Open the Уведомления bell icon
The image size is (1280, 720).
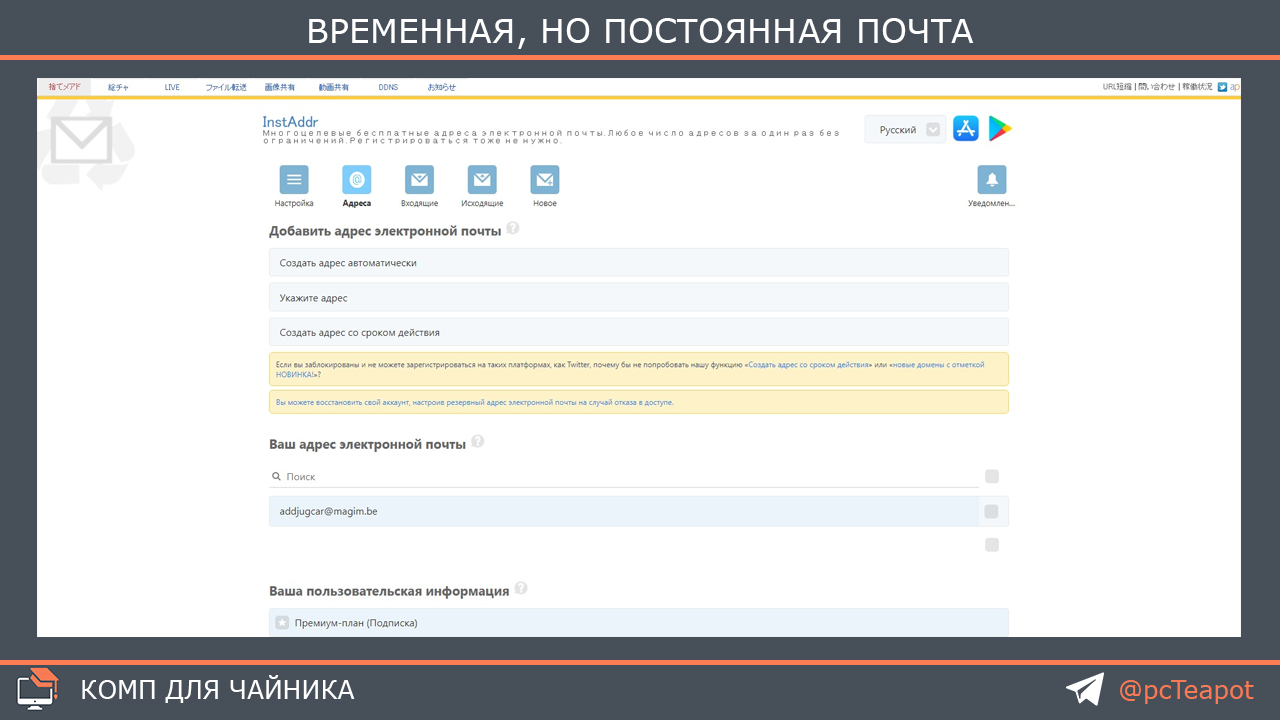point(992,180)
